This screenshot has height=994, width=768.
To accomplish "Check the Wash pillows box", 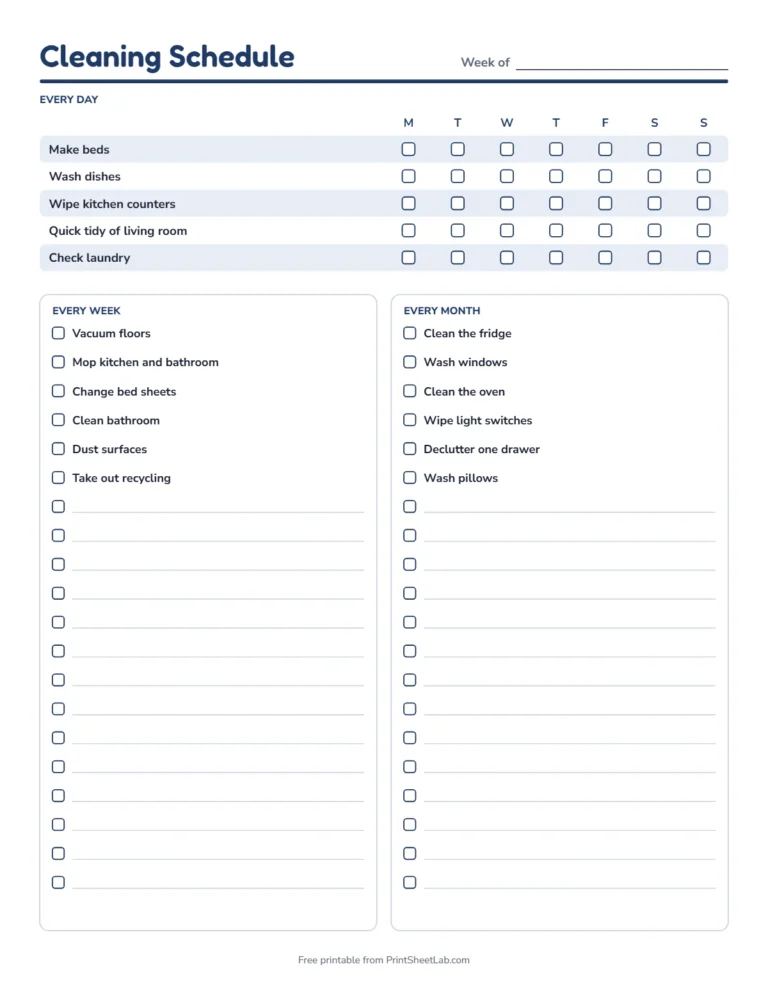I will [x=410, y=477].
